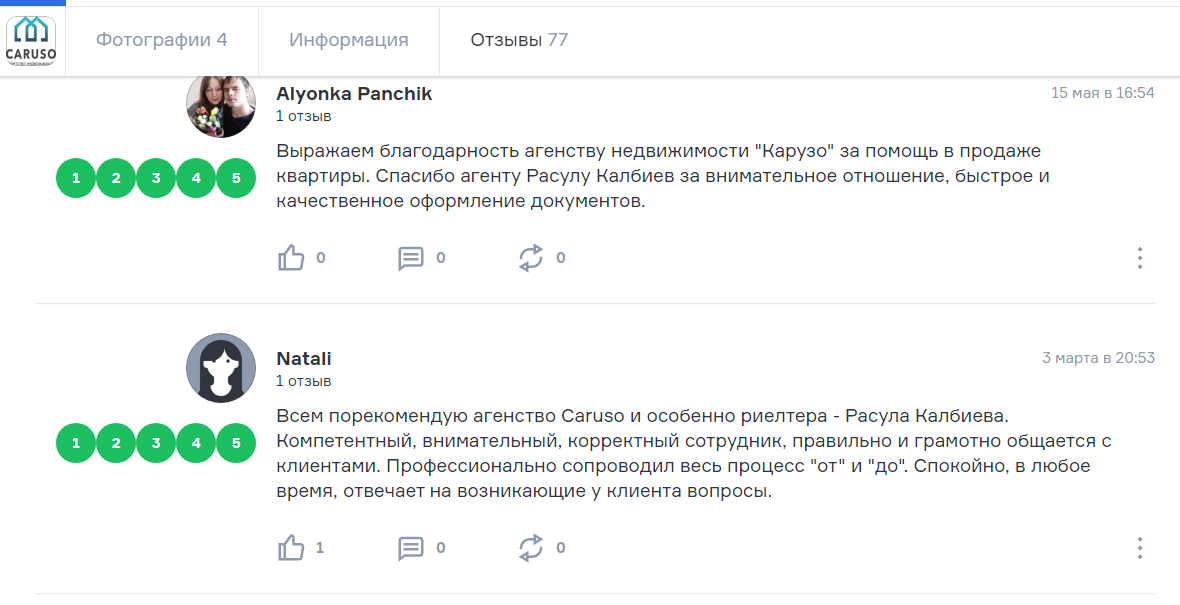1180x605 pixels.
Task: Click Alyonka Panchik's avatar photo
Action: [221, 104]
